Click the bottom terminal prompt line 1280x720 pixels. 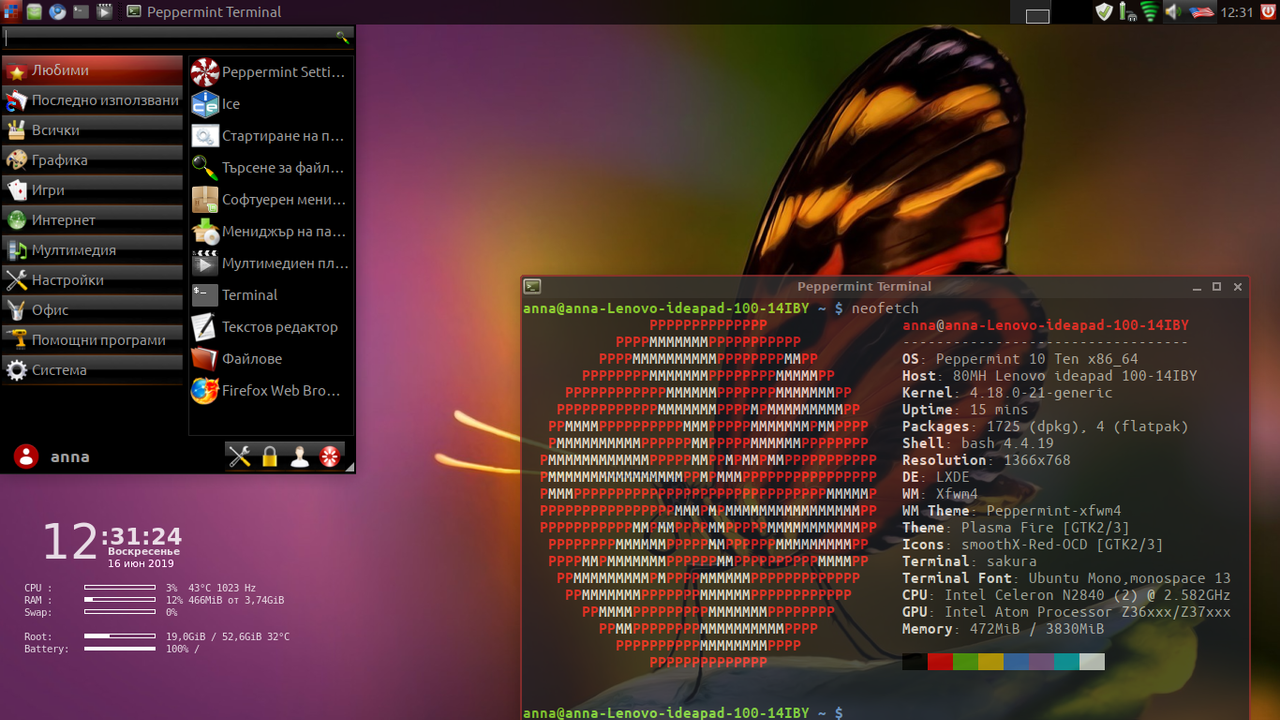(x=683, y=712)
